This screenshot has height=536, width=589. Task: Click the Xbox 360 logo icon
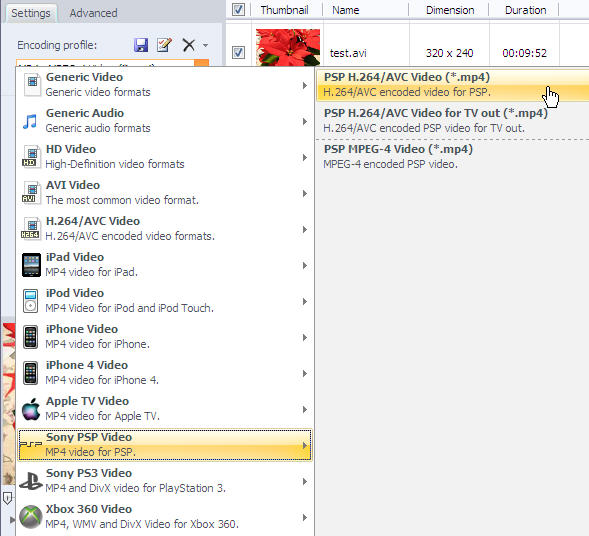(31, 517)
